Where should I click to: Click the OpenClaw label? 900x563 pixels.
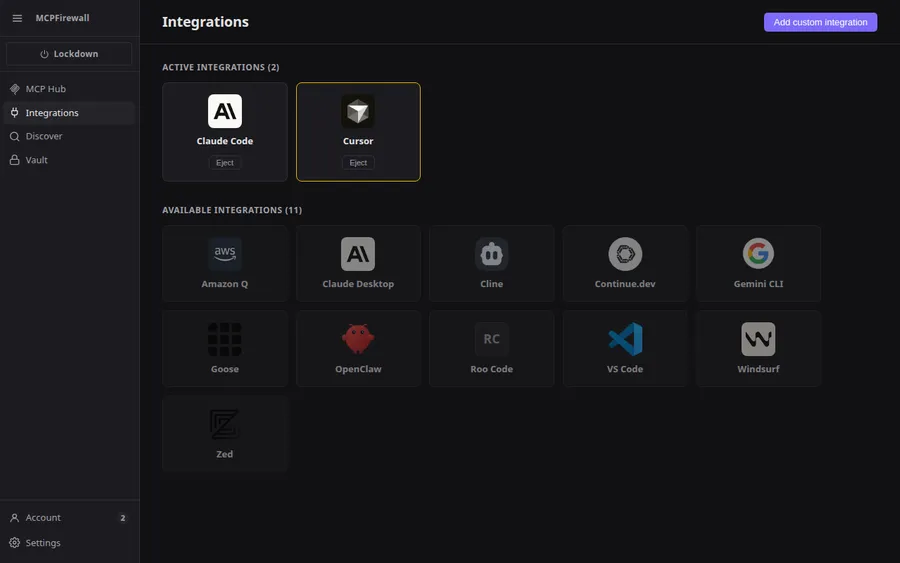click(x=358, y=369)
